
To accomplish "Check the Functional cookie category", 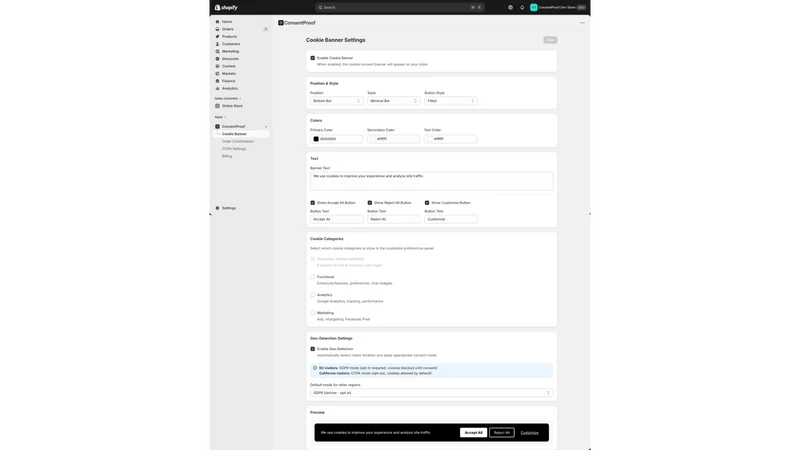I will (313, 277).
